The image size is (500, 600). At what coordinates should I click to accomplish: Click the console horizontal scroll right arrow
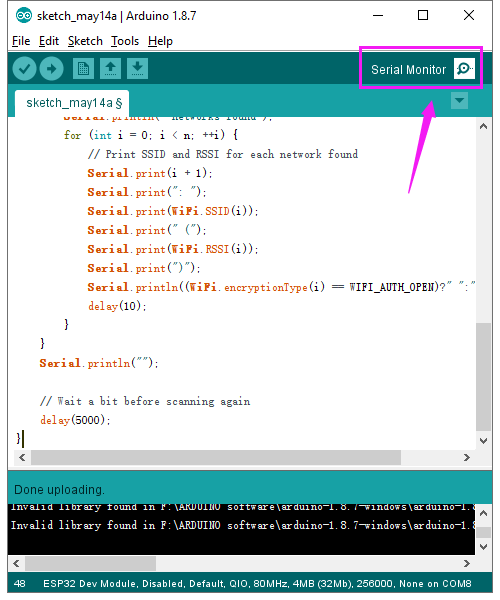tap(467, 564)
